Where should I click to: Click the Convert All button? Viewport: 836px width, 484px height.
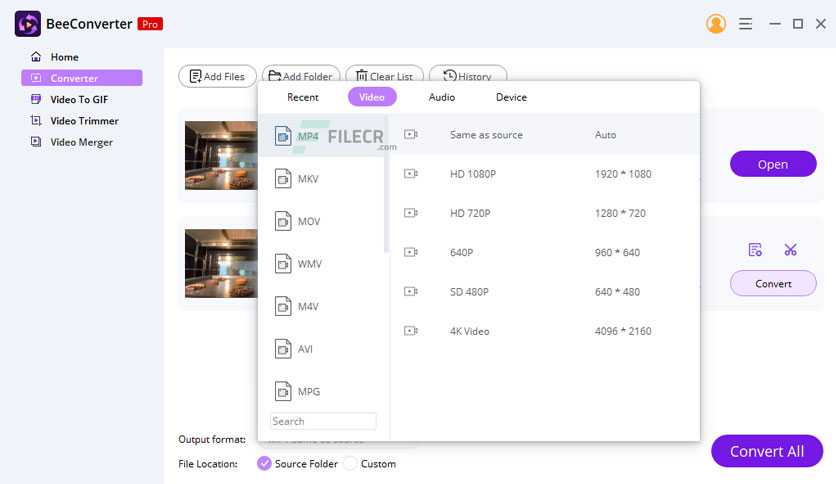click(x=767, y=451)
